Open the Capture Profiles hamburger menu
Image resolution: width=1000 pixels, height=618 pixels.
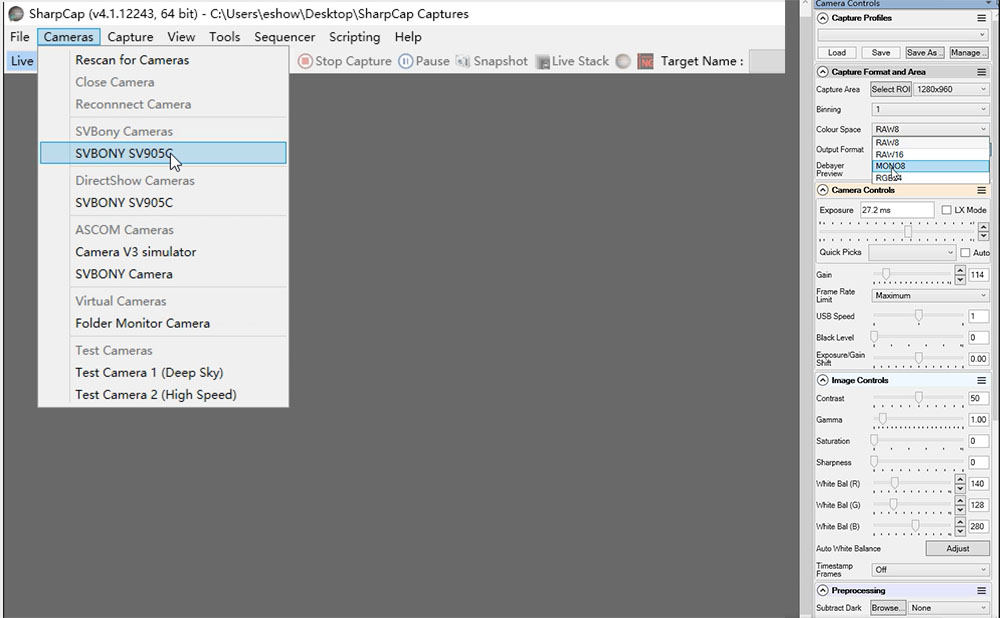click(981, 18)
